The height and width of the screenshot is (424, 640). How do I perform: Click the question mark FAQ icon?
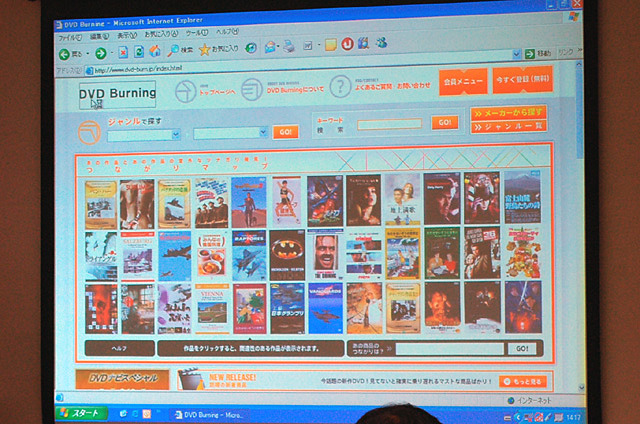(340, 87)
